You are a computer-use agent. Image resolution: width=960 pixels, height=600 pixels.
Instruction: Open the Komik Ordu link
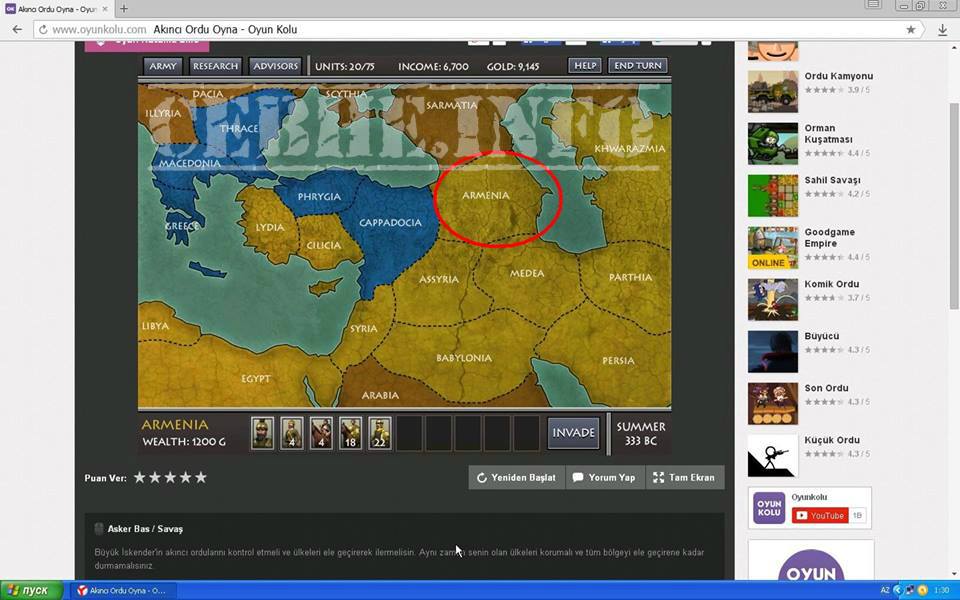pyautogui.click(x=831, y=284)
